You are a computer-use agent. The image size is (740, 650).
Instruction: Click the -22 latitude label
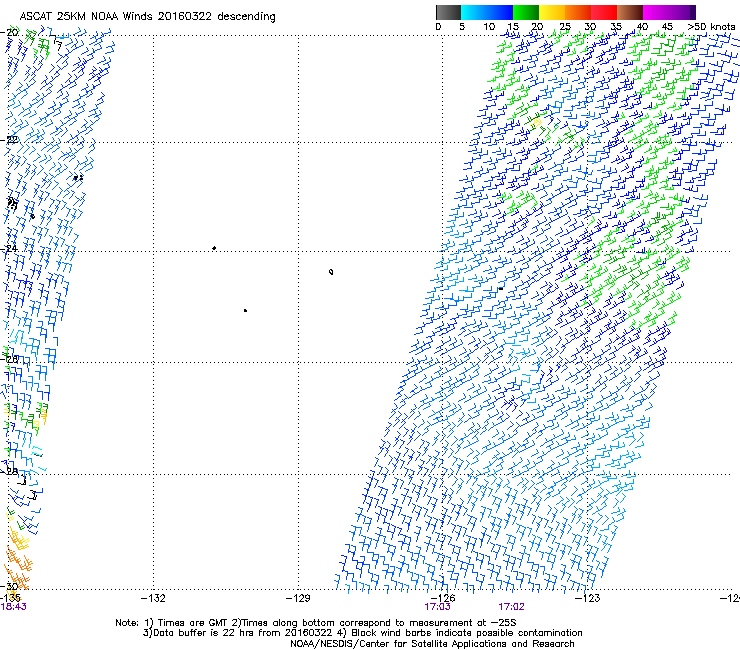coord(11,140)
